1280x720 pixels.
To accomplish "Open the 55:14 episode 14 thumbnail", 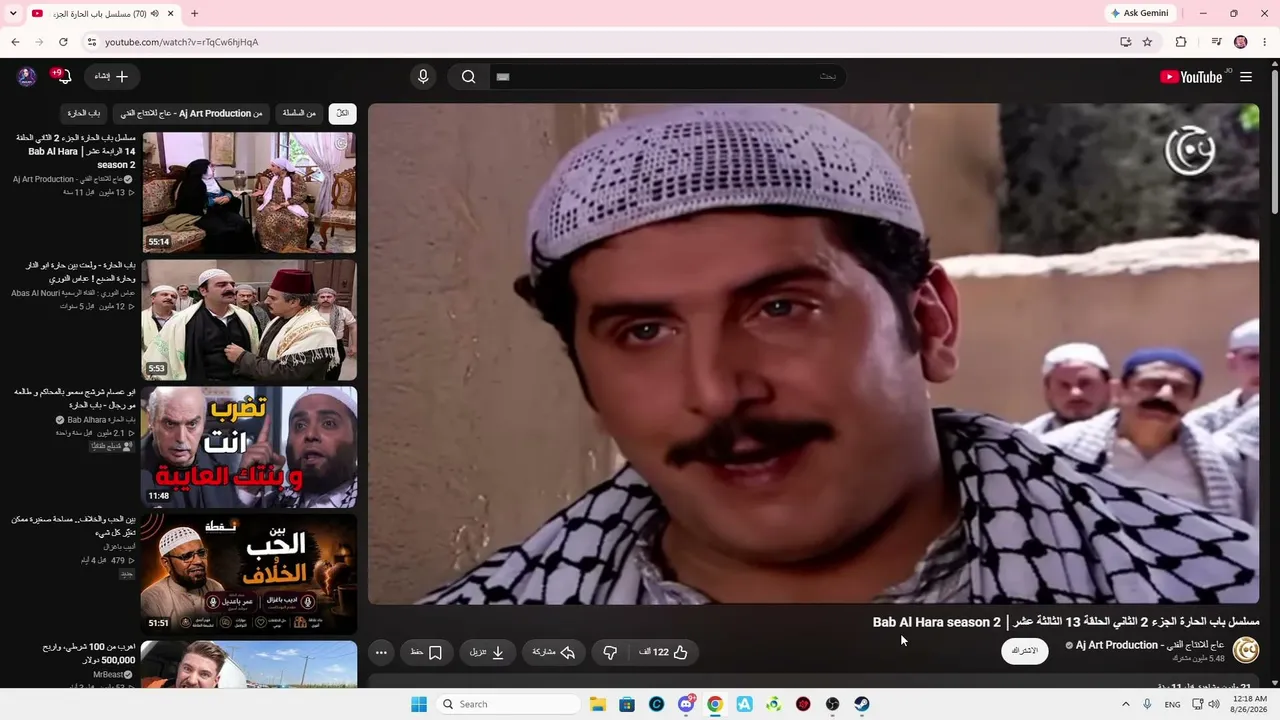I will click(x=249, y=193).
